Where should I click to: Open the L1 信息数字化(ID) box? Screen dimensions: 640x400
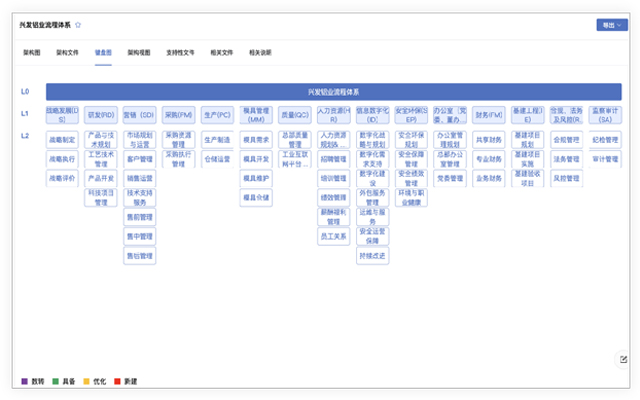(x=372, y=115)
